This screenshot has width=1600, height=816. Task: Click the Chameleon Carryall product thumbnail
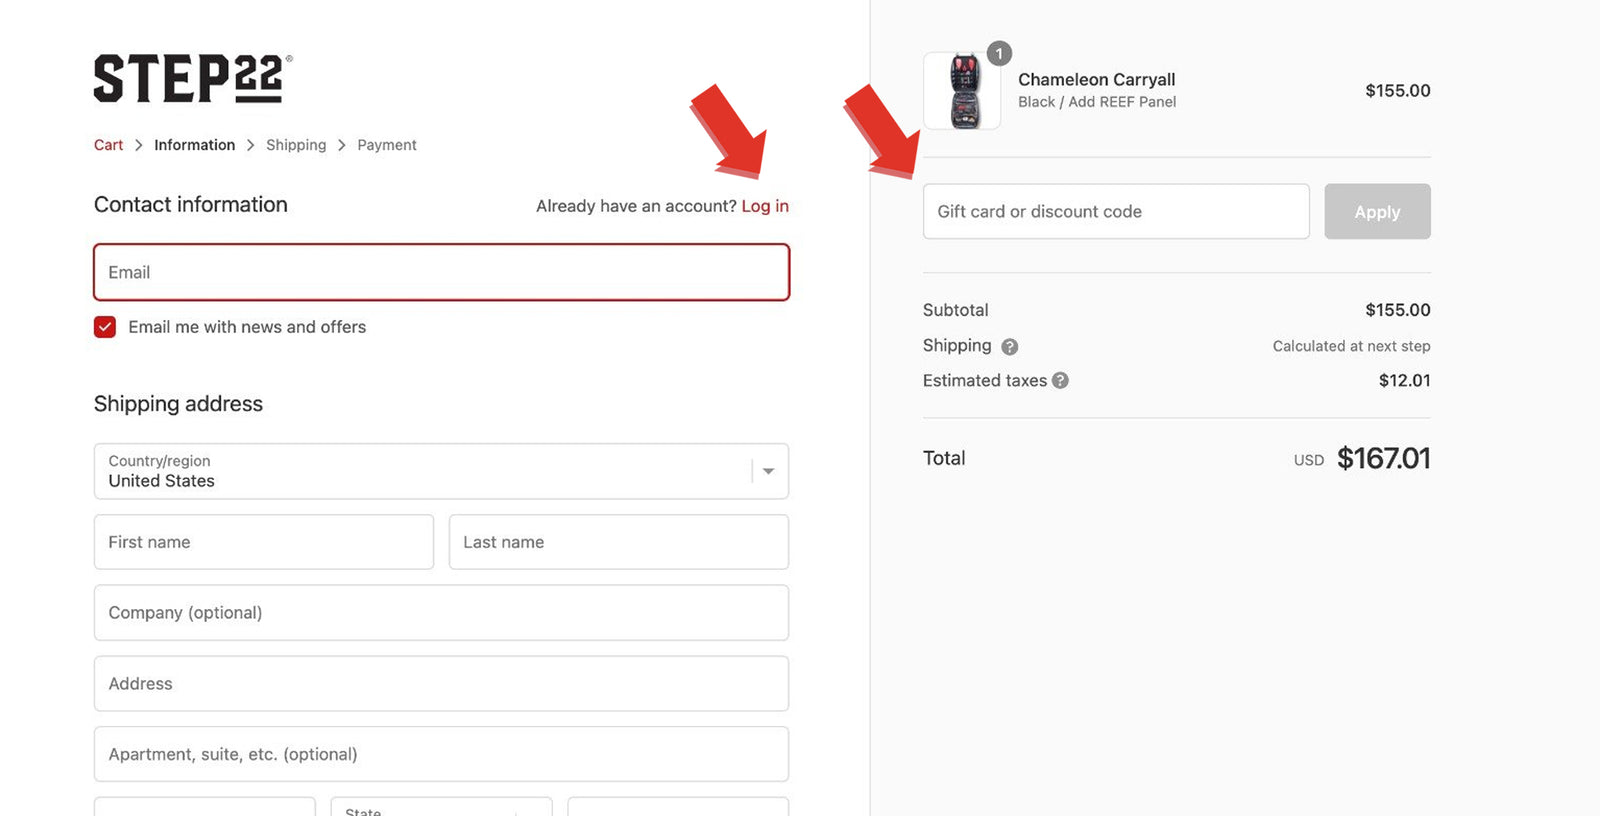pos(962,92)
